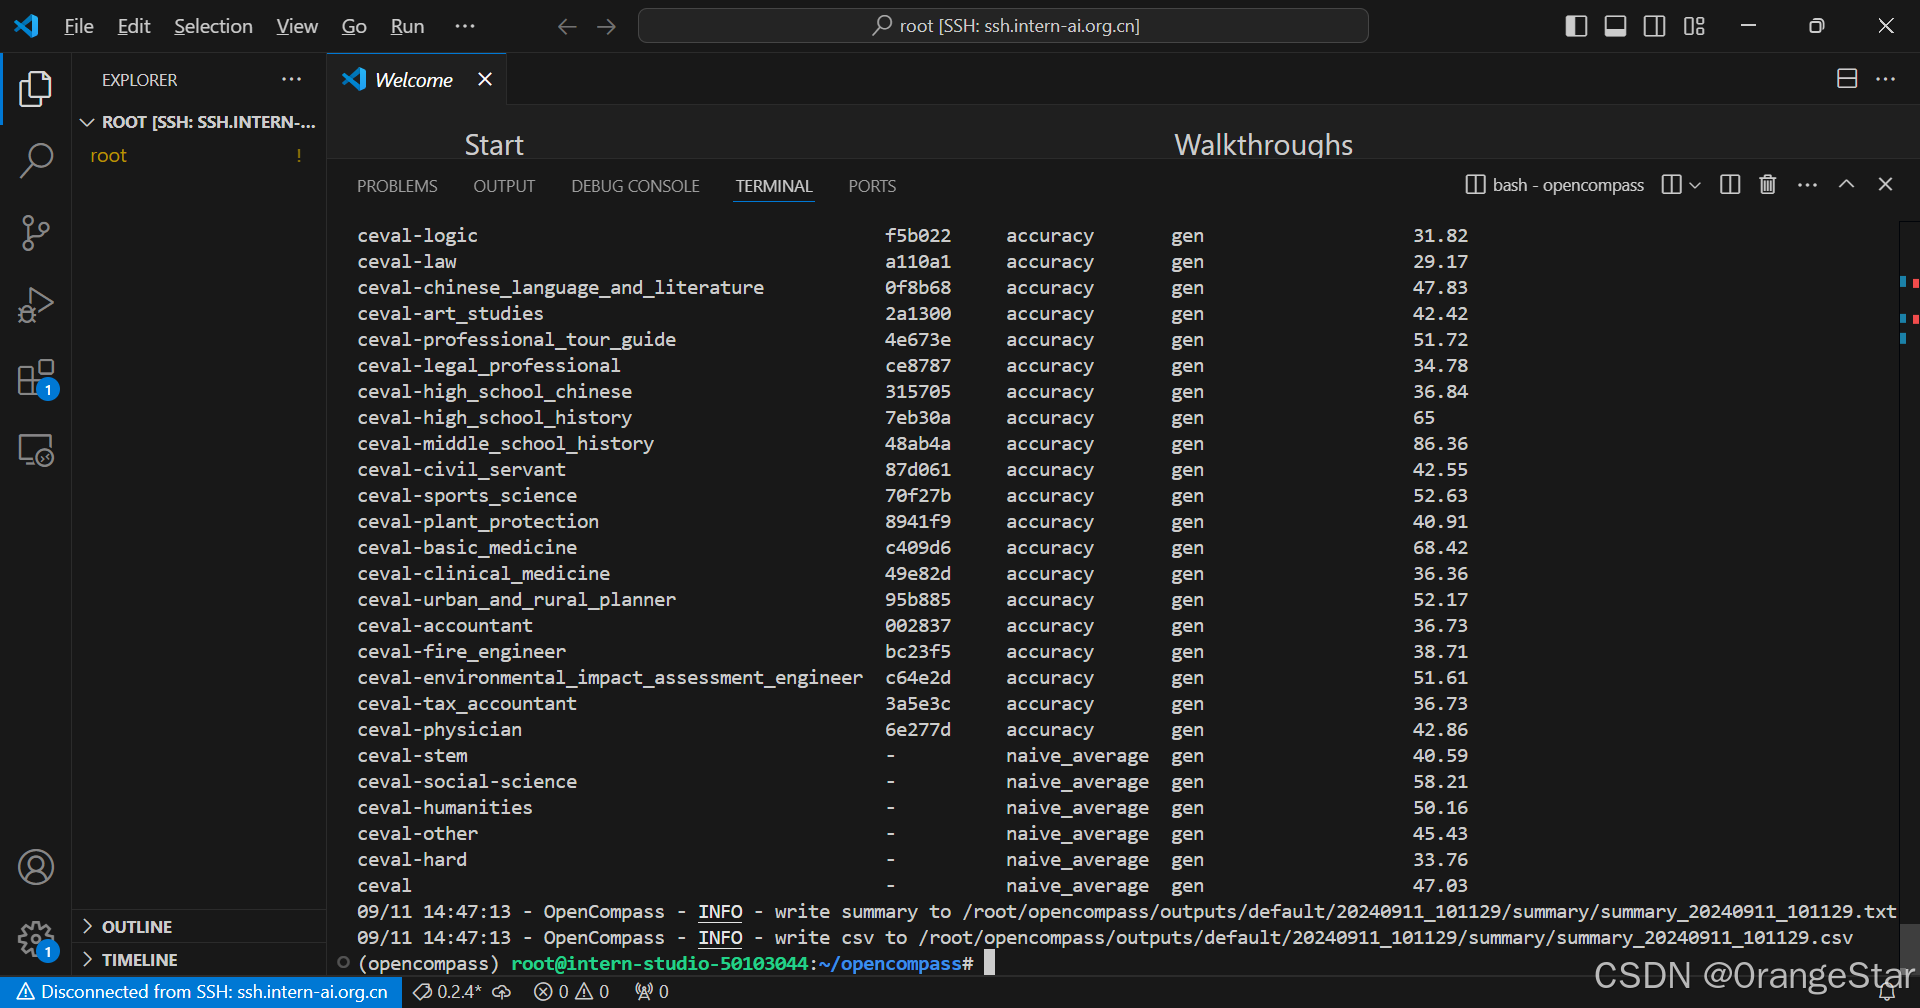
Task: Switch to the OUTPUT tab
Action: (504, 186)
